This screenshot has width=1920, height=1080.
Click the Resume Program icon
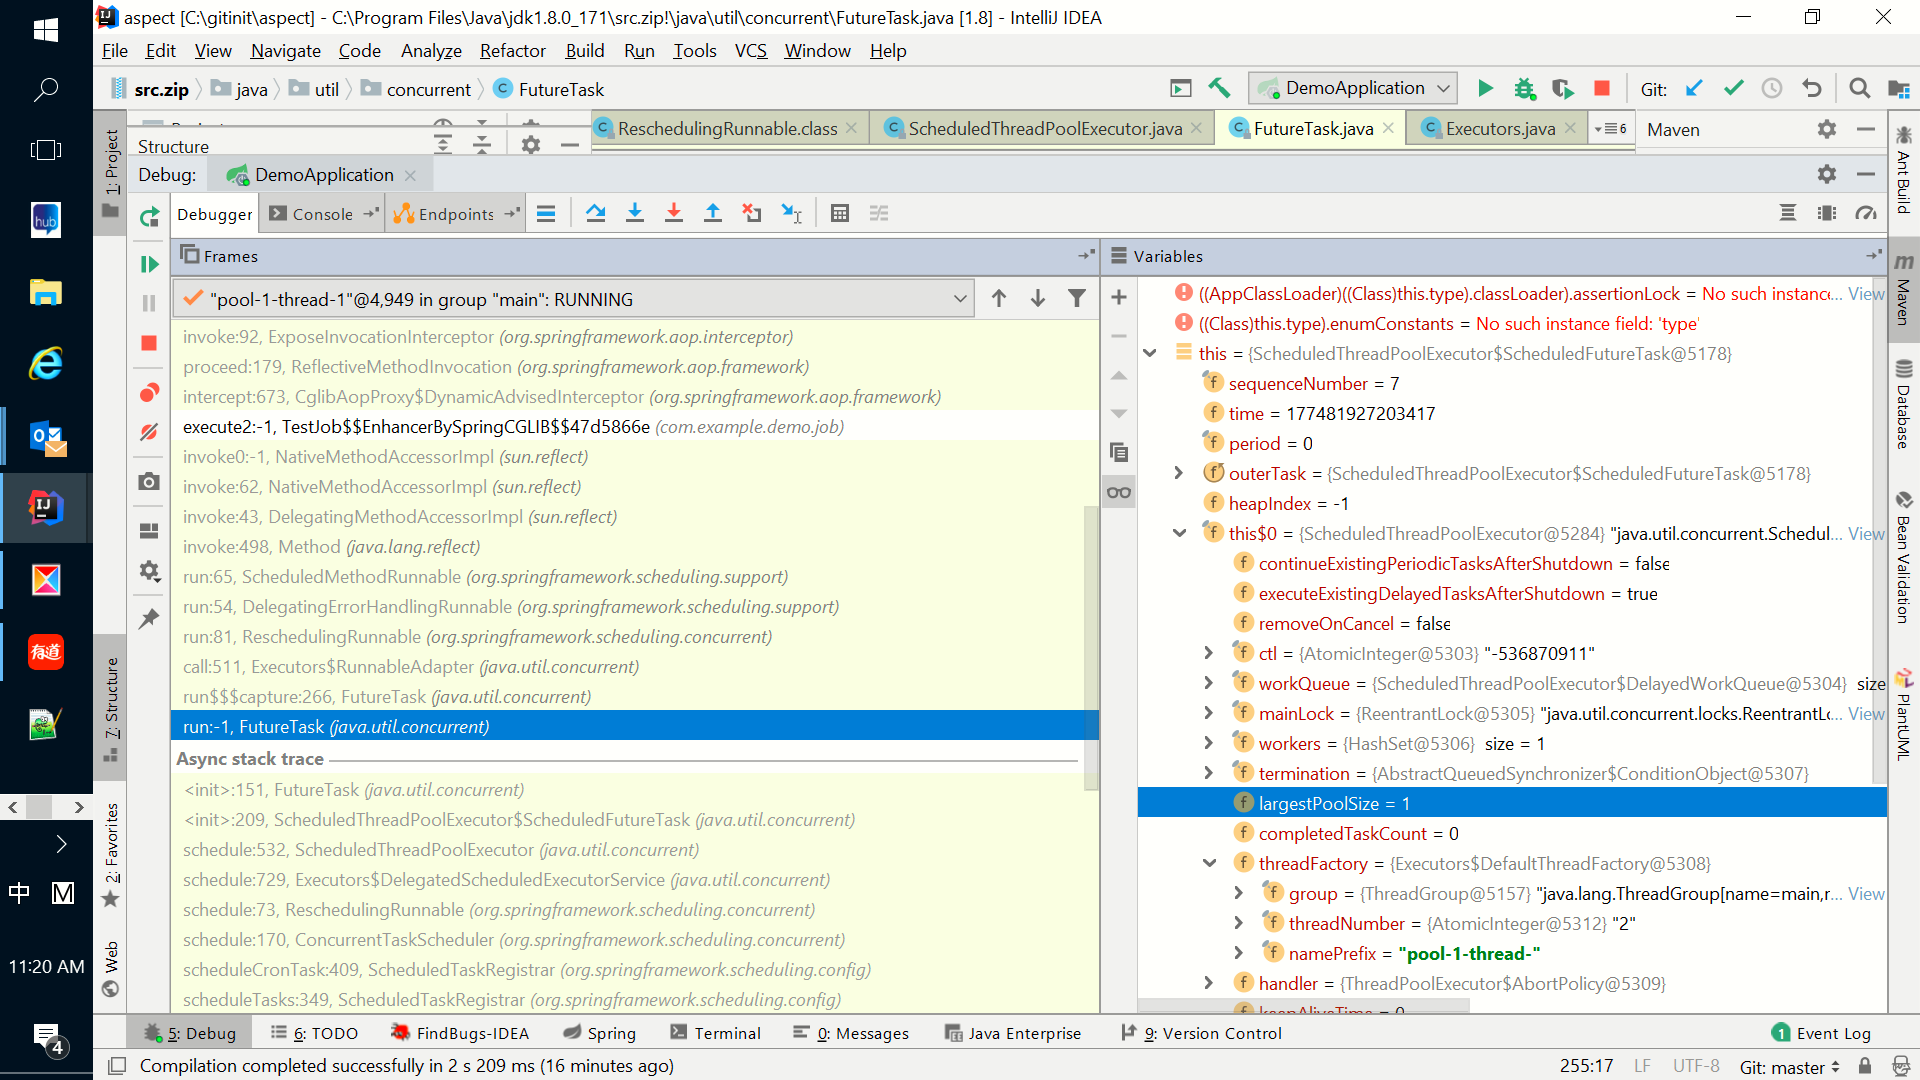click(150, 264)
